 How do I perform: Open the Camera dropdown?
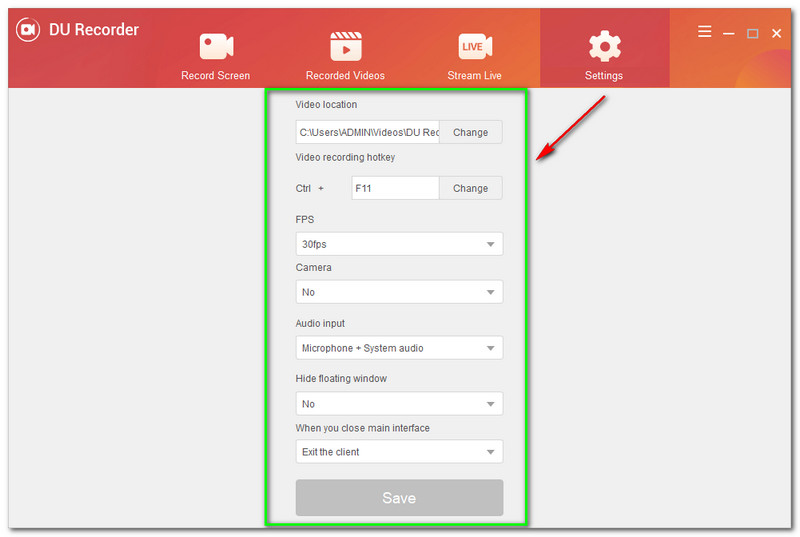pos(399,292)
